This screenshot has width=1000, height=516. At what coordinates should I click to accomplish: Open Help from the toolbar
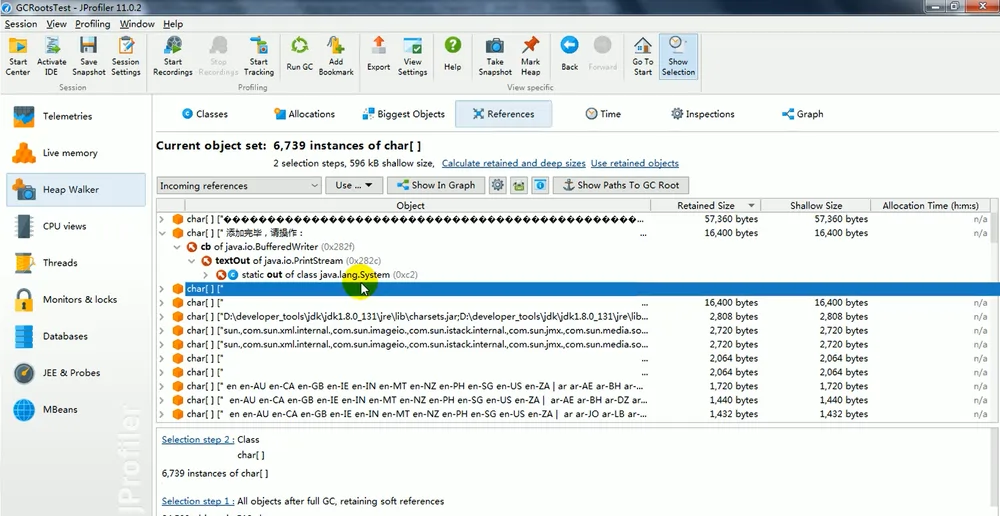click(453, 54)
